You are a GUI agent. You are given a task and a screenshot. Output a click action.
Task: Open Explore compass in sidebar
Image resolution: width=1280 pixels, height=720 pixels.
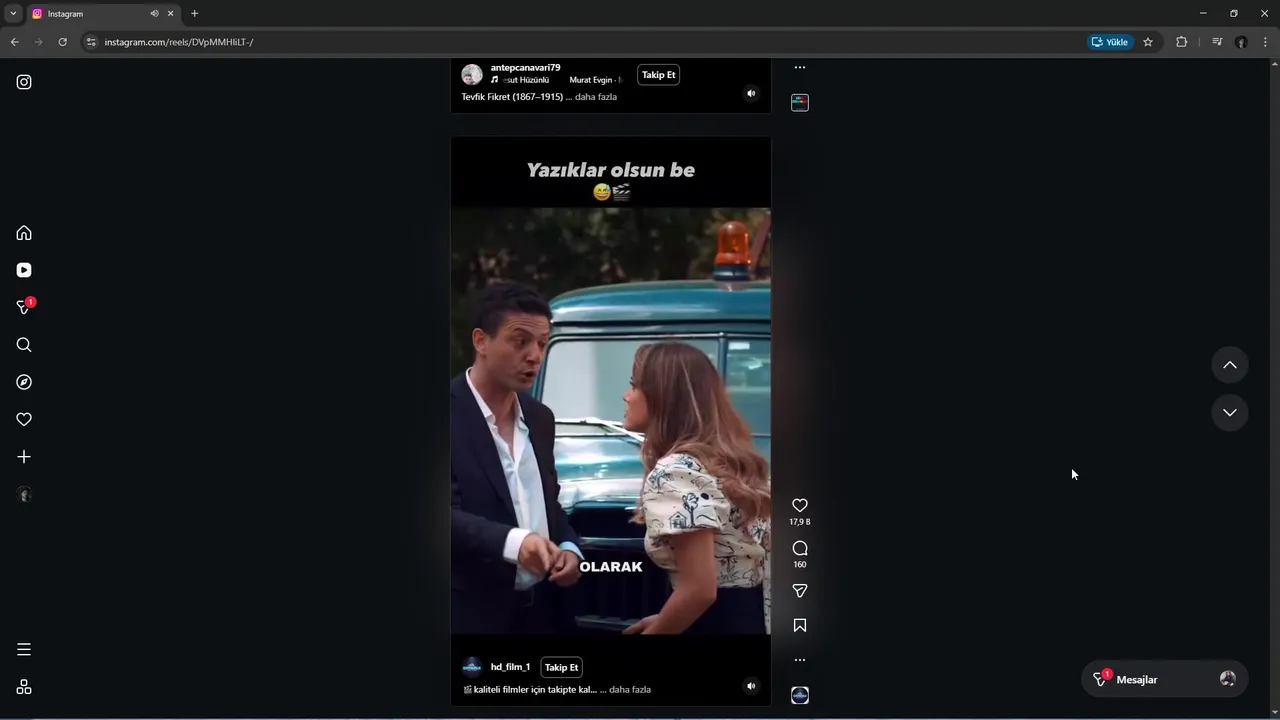[x=24, y=382]
